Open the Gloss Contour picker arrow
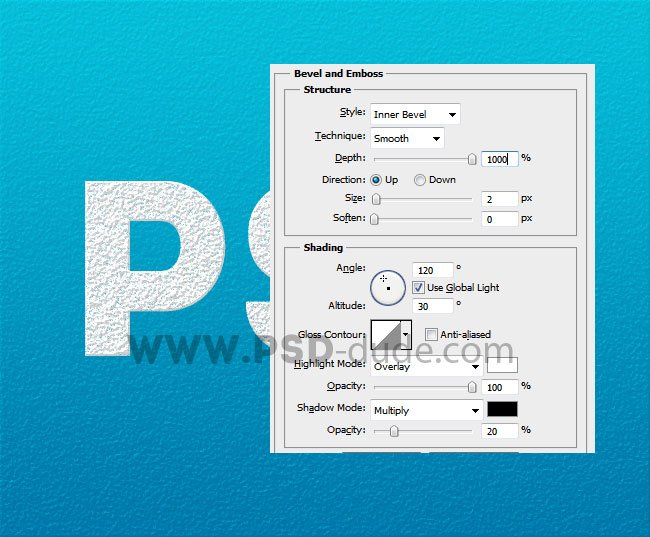 click(x=406, y=335)
